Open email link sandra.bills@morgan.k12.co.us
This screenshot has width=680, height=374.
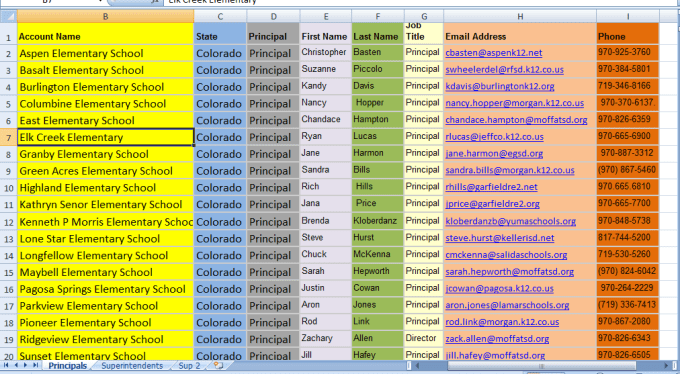click(510, 171)
